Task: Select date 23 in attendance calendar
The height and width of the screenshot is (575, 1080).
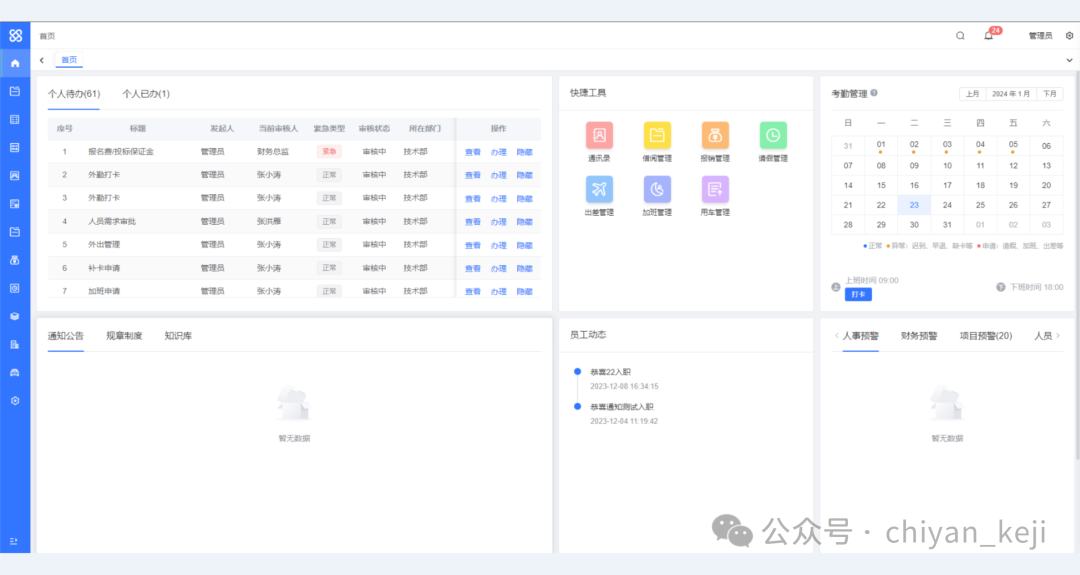Action: [x=914, y=205]
